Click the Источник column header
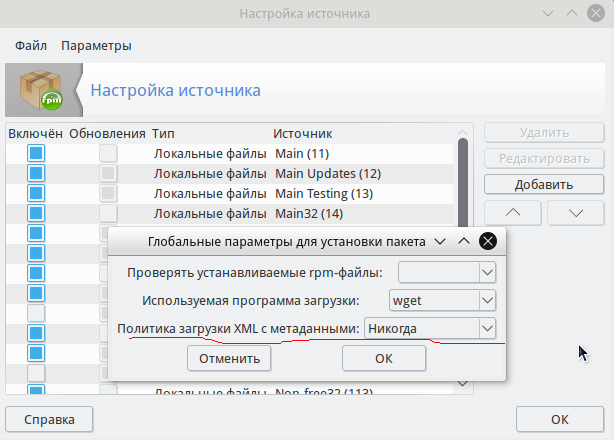Viewport: 614px width, 440px height. click(x=303, y=133)
